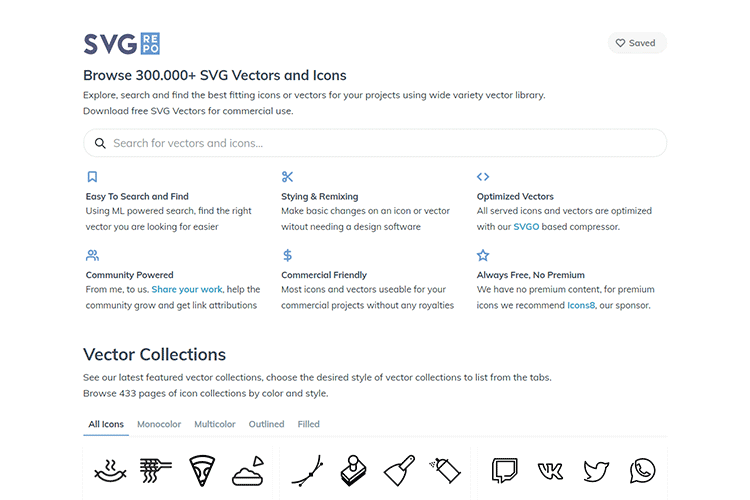Click the SVG Repo logo
The width and height of the screenshot is (750, 500).
(x=121, y=43)
